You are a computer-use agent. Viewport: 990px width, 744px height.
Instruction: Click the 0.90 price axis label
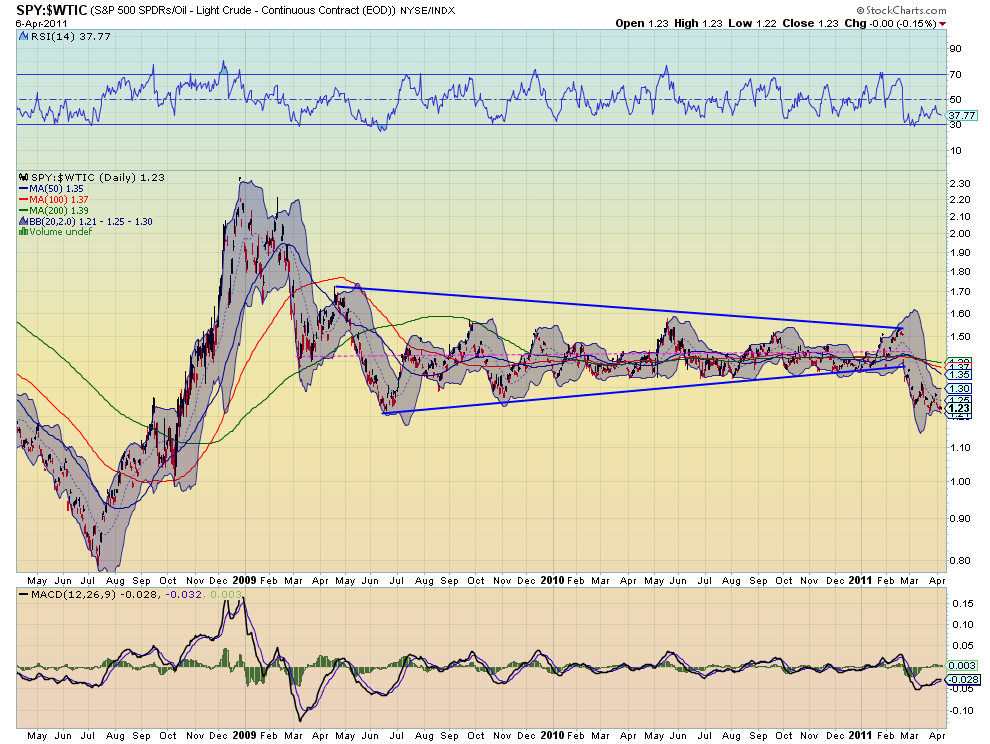coord(960,519)
